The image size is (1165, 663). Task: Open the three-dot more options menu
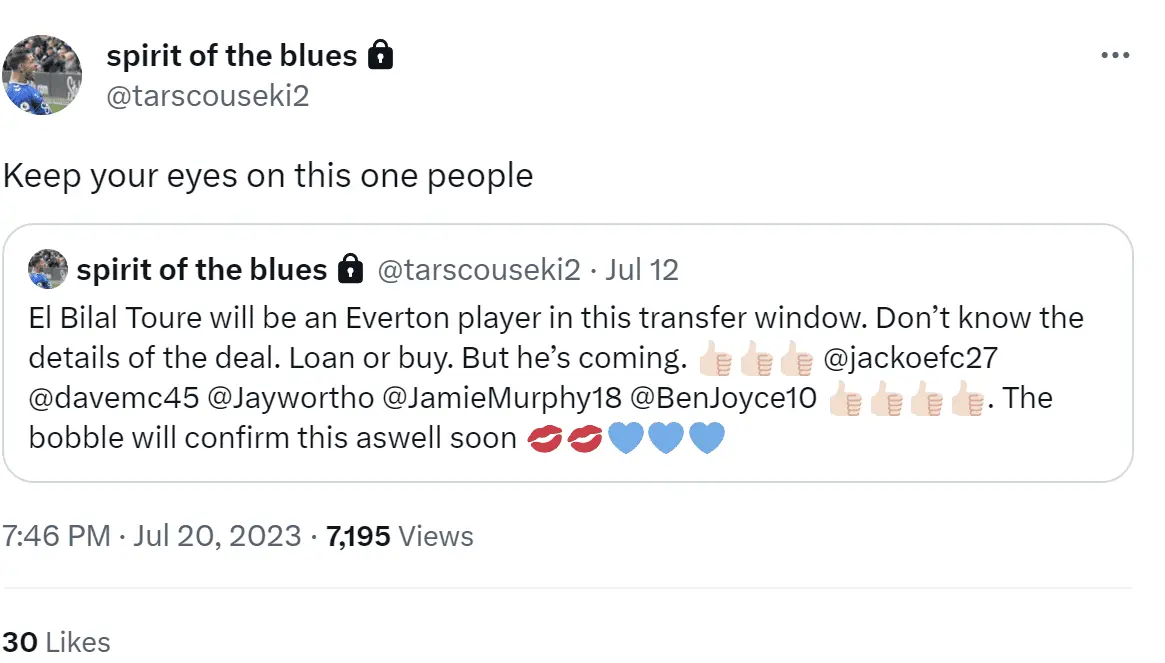point(1114,56)
